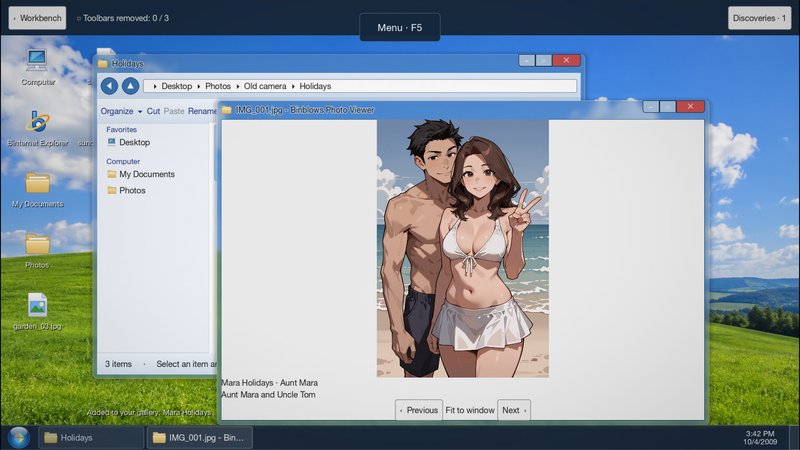This screenshot has width=800, height=450.
Task: Click the Workbench button
Action: (x=37, y=18)
